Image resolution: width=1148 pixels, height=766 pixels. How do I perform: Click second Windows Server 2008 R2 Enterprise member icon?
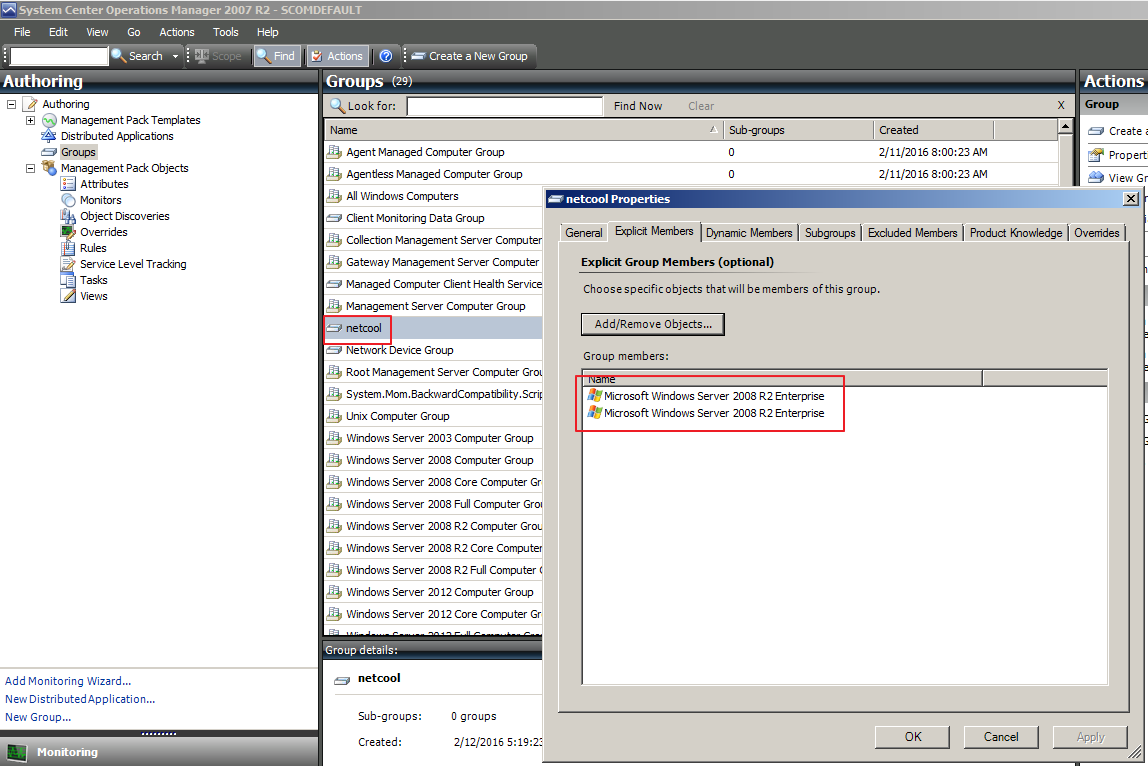pyautogui.click(x=594, y=413)
